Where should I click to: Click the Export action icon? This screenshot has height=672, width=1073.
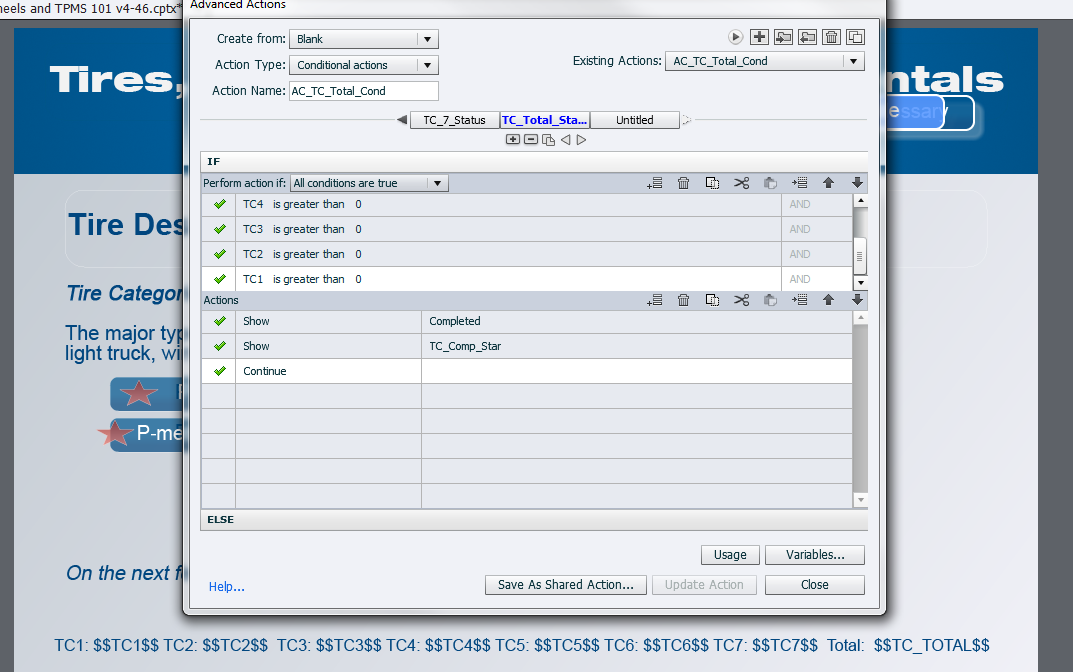807,37
